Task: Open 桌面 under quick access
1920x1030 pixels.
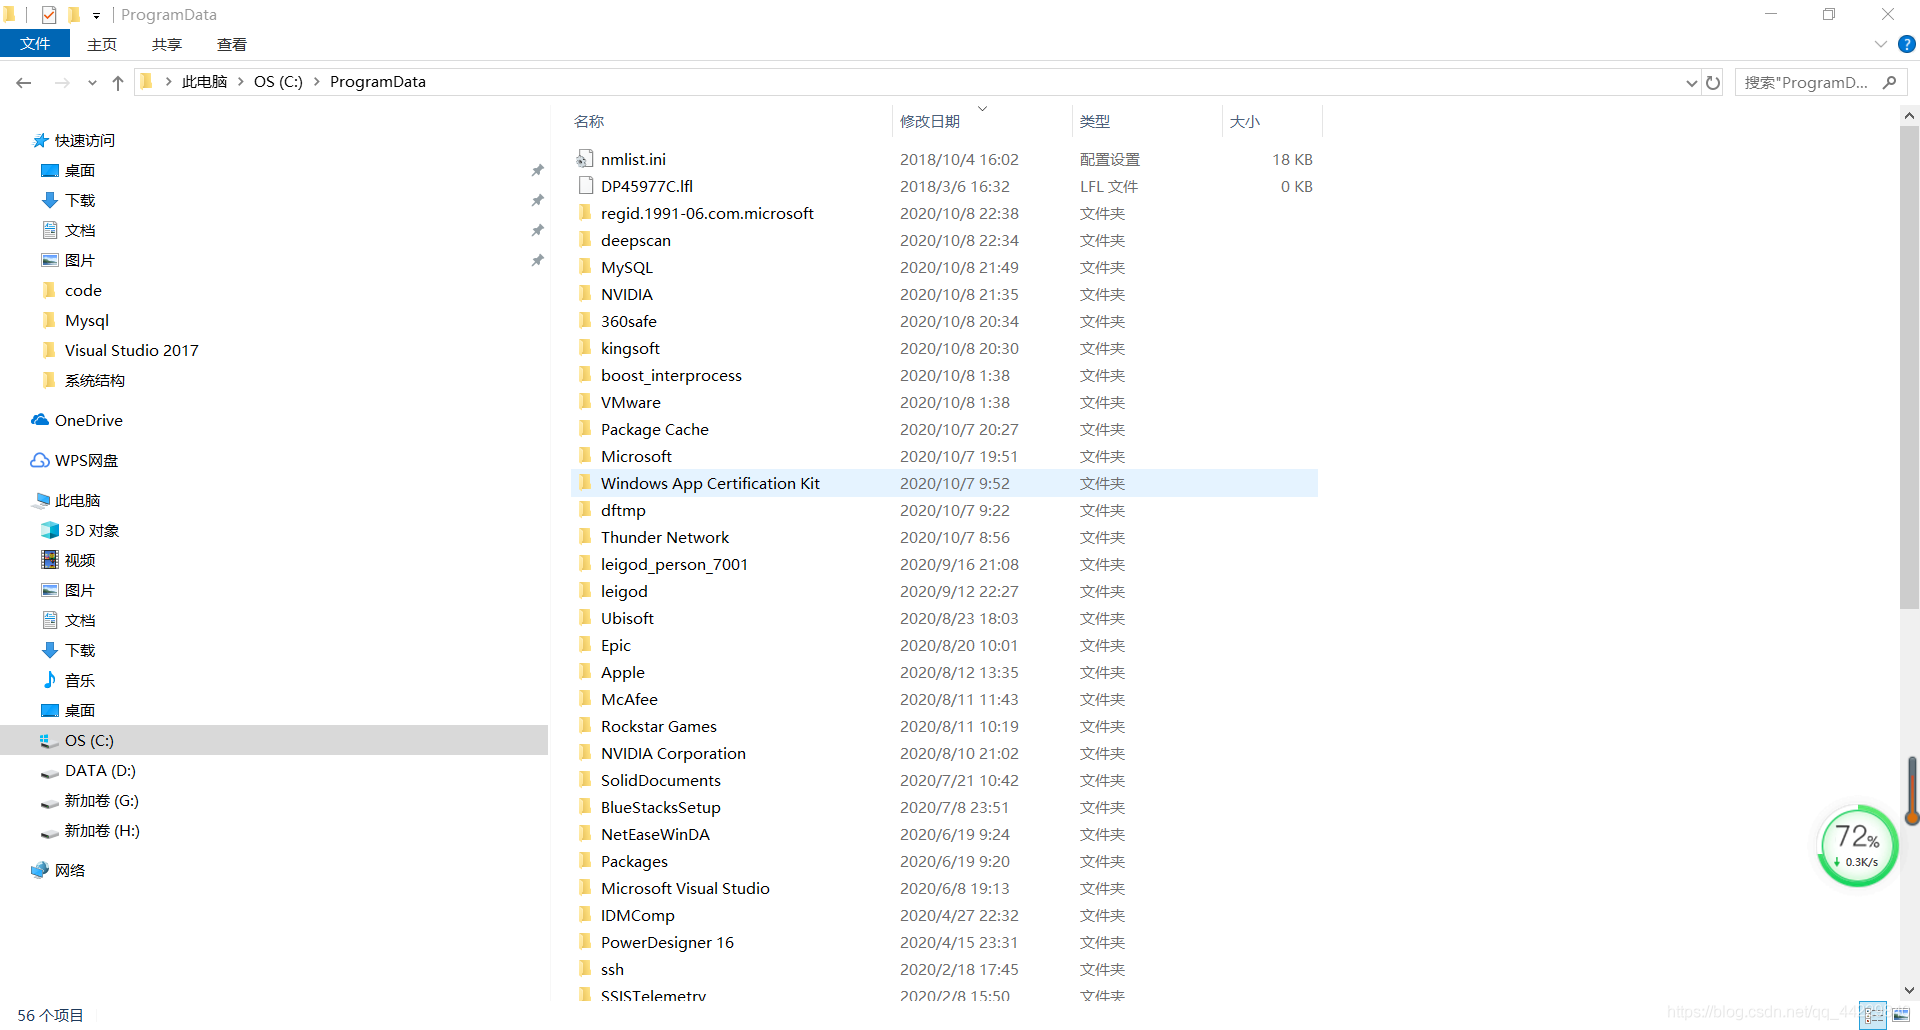Action: pos(80,171)
